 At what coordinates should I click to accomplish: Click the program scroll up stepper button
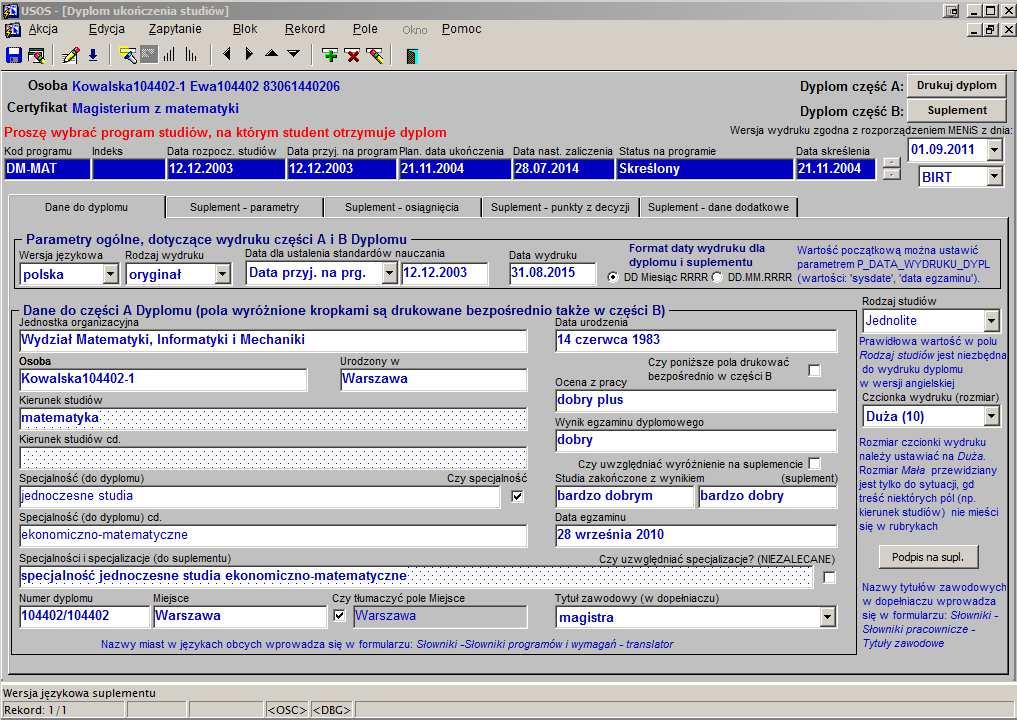[892, 162]
